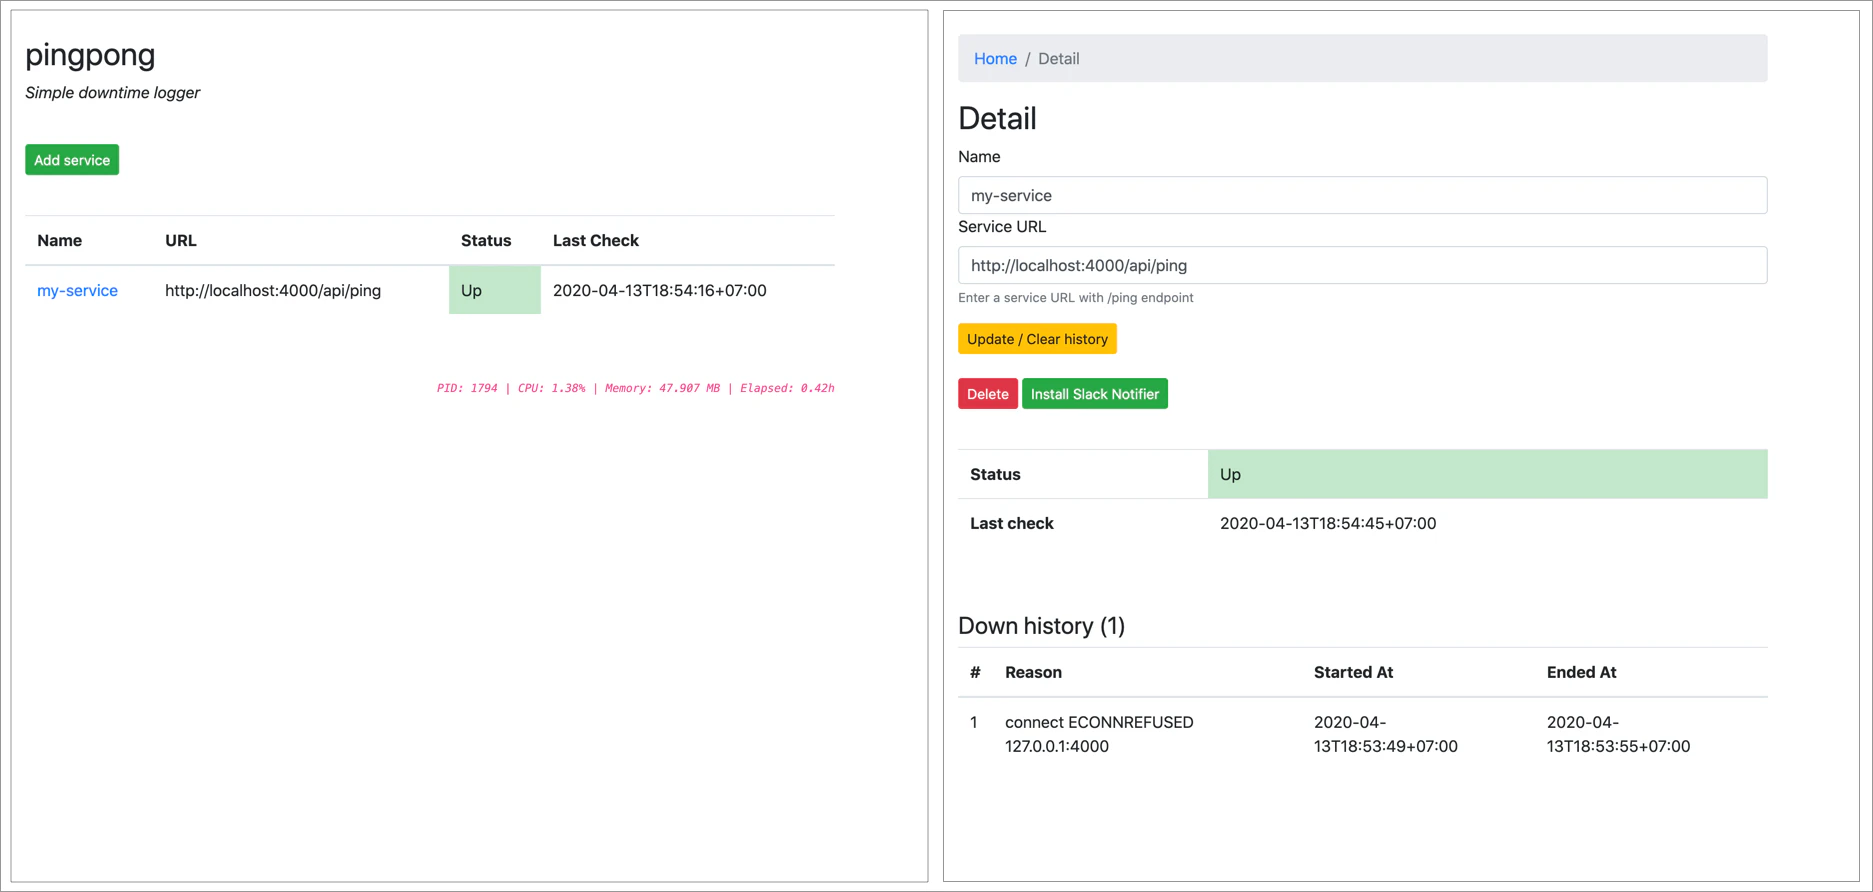The width and height of the screenshot is (1873, 892).
Task: Click the Name column header in the services table
Action: click(x=59, y=240)
